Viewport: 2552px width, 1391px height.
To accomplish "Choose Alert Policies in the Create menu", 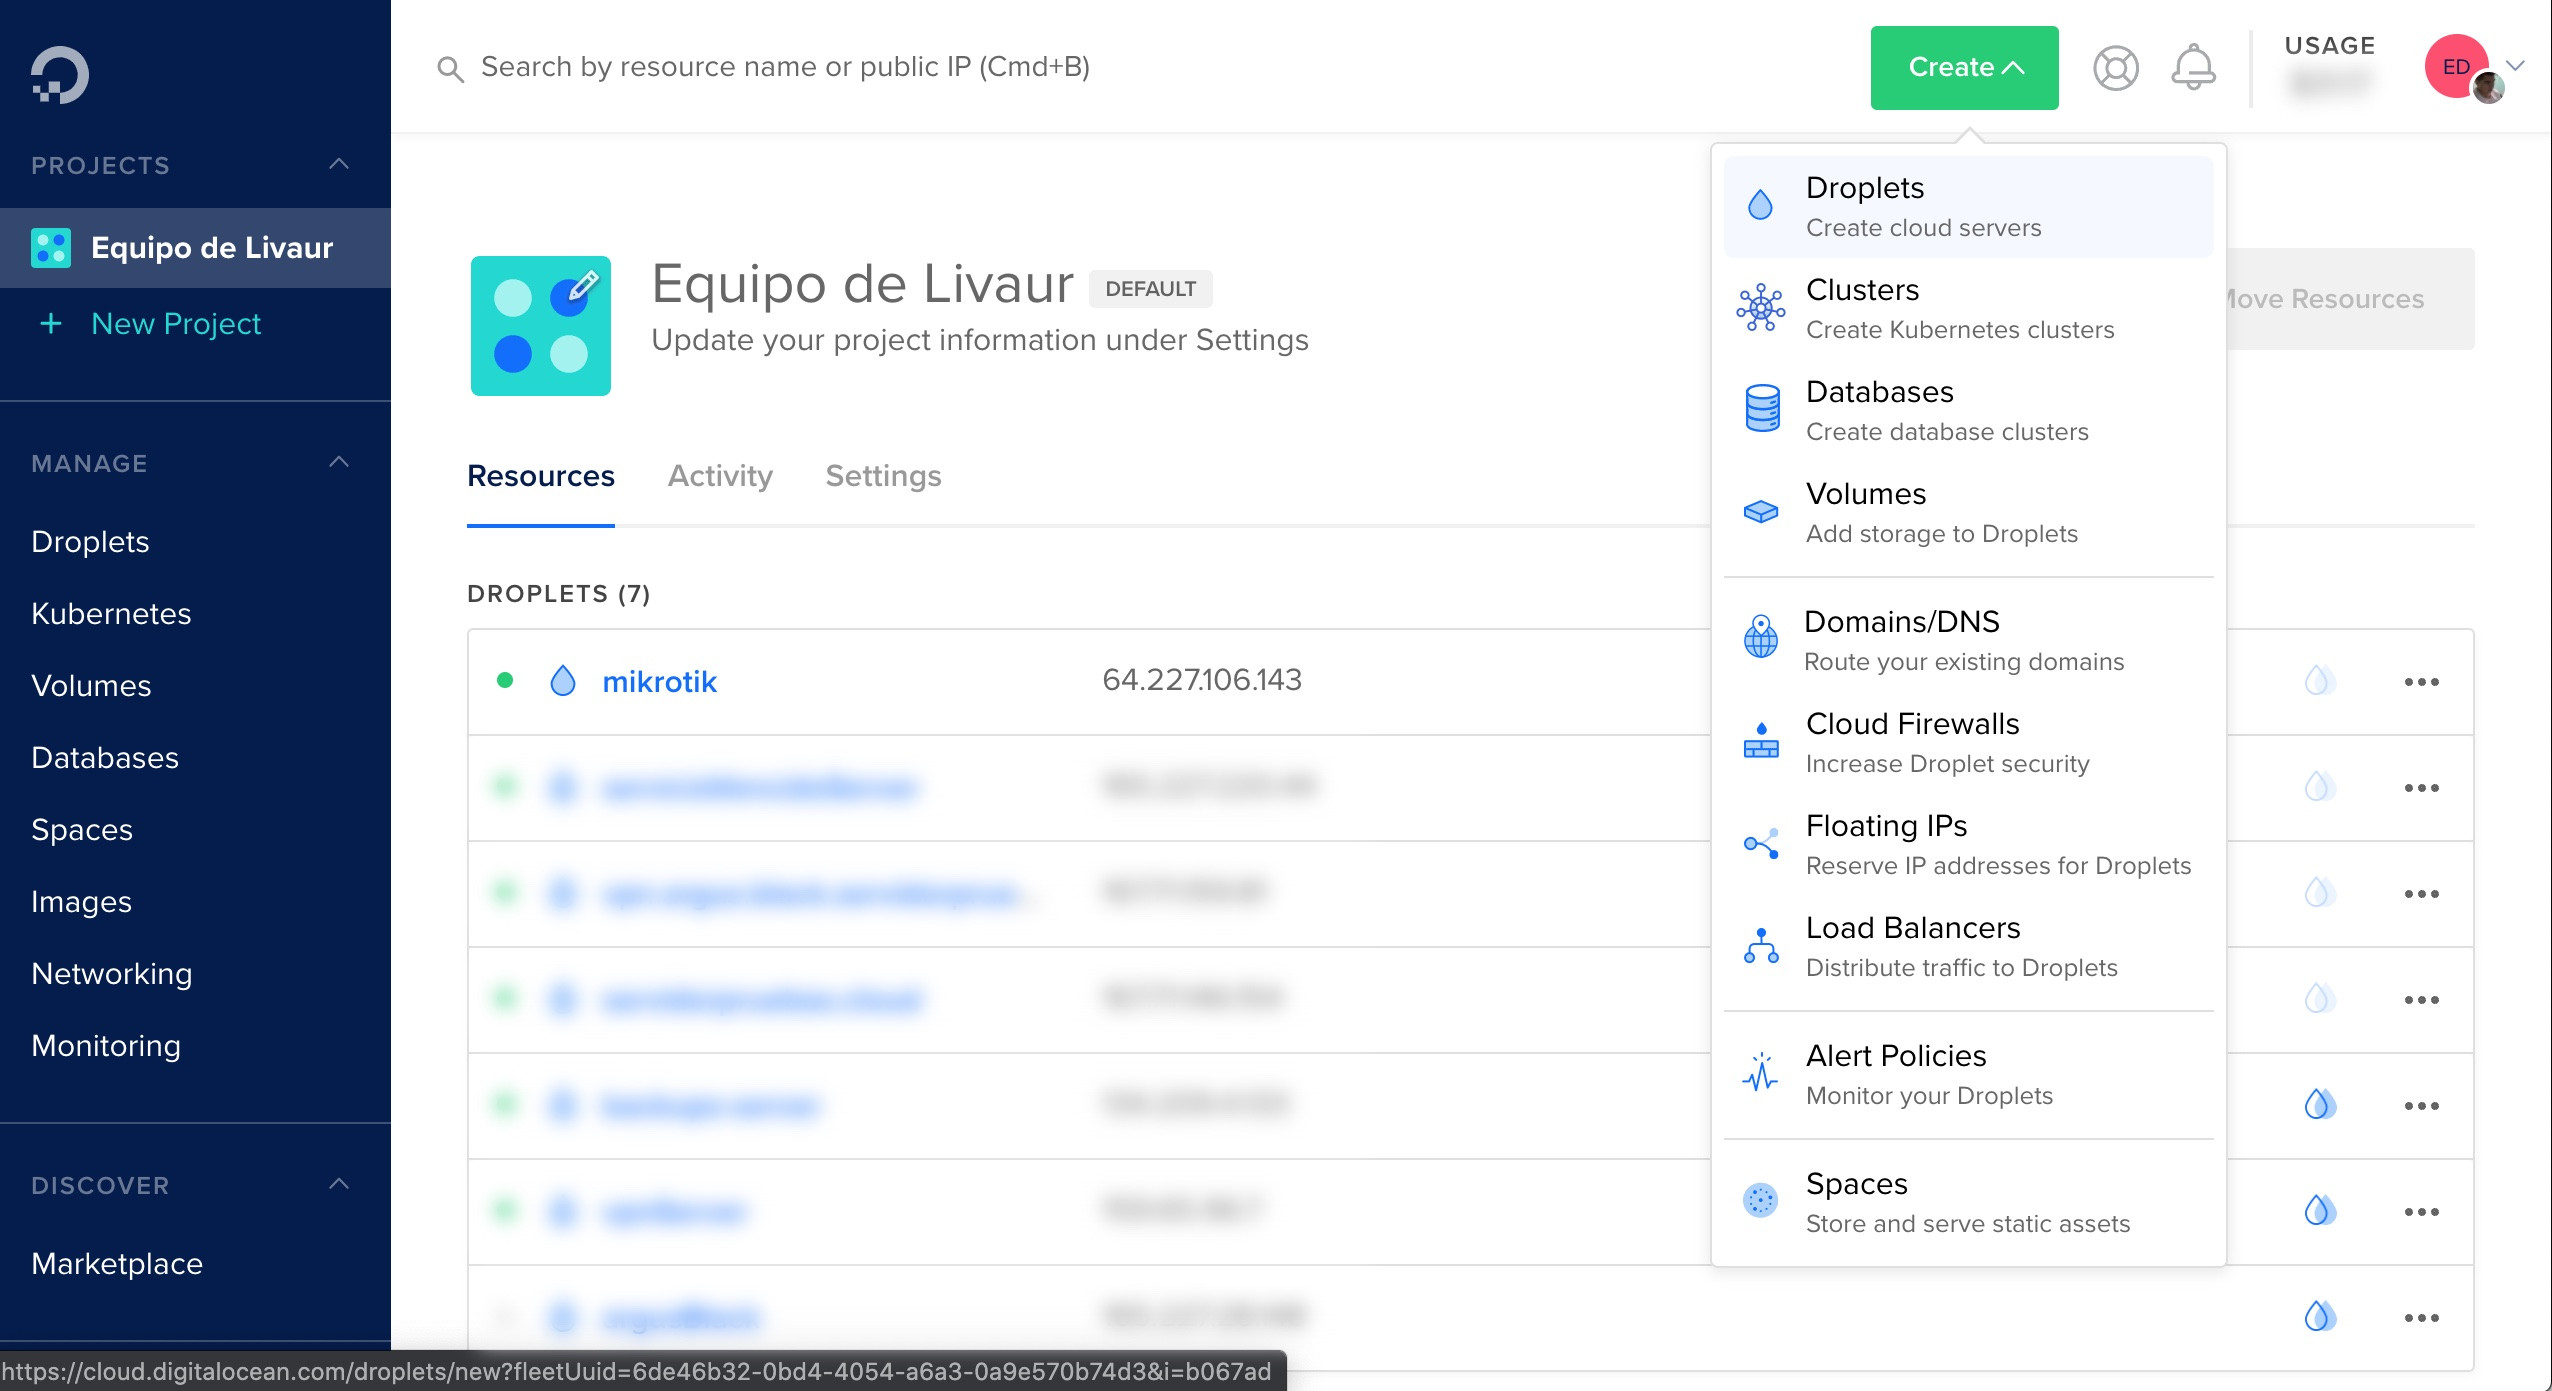I will 1968,1075.
